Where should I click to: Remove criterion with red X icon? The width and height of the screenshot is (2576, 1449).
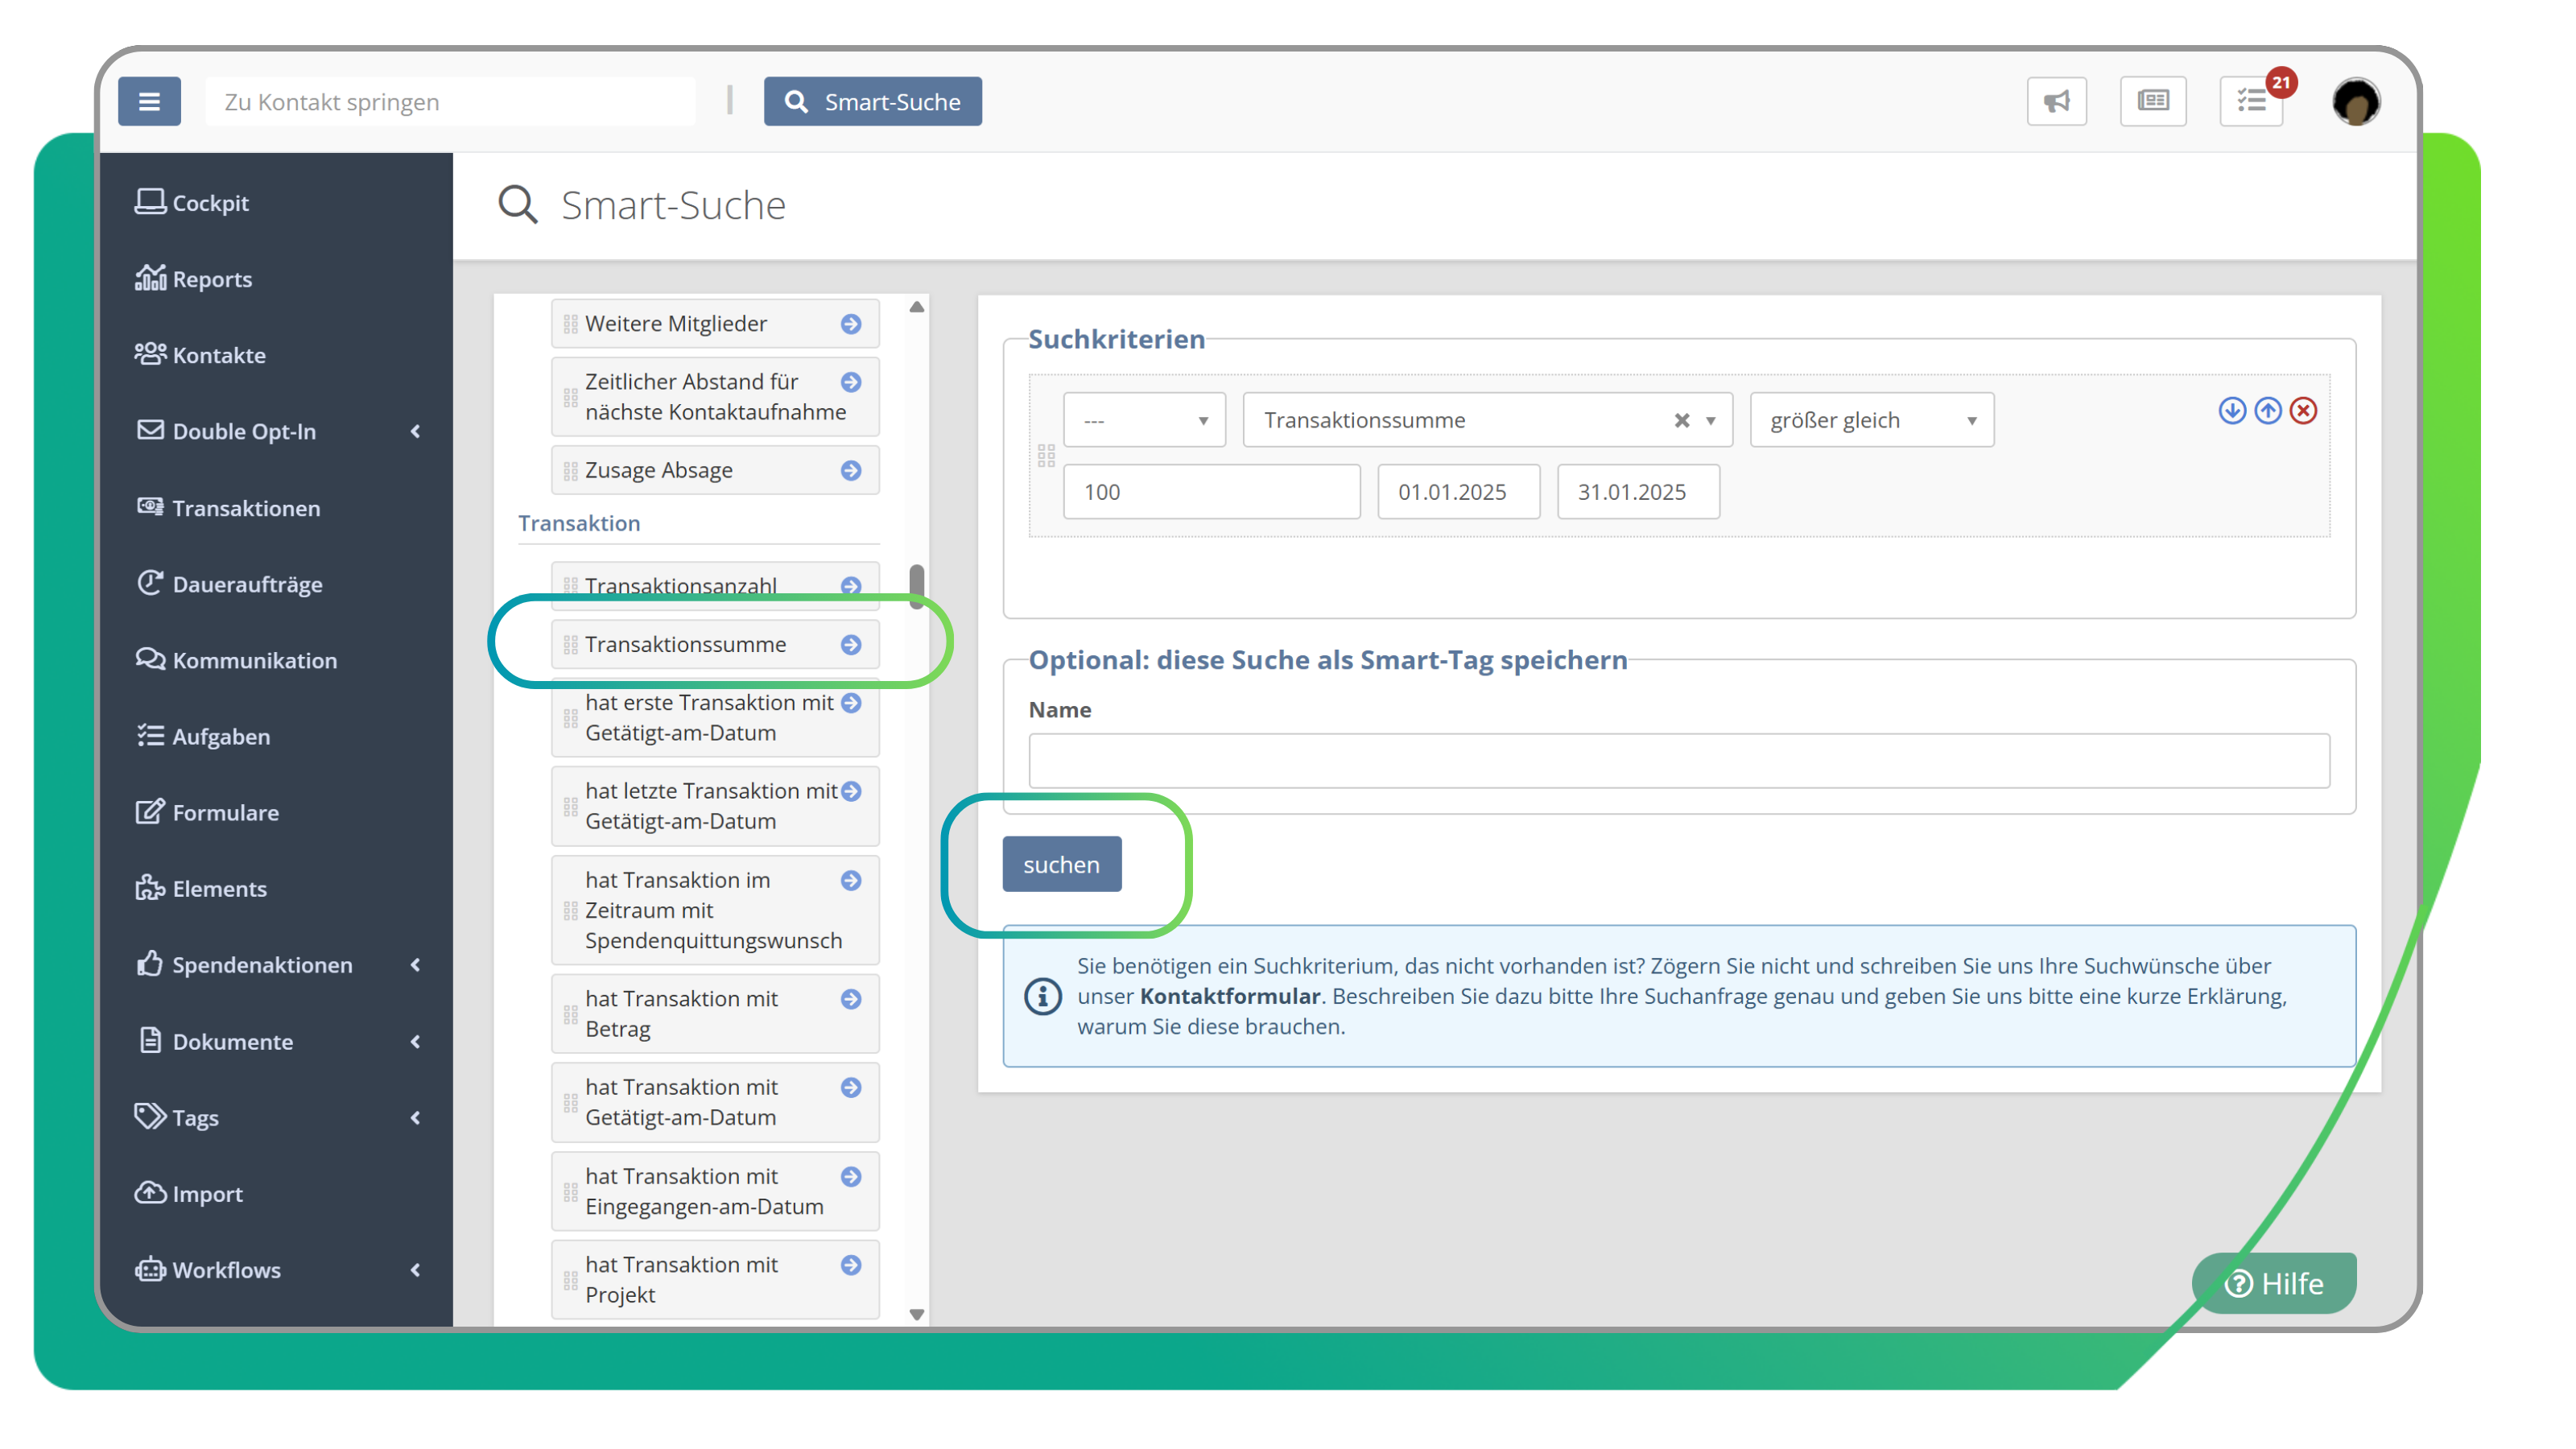2303,411
